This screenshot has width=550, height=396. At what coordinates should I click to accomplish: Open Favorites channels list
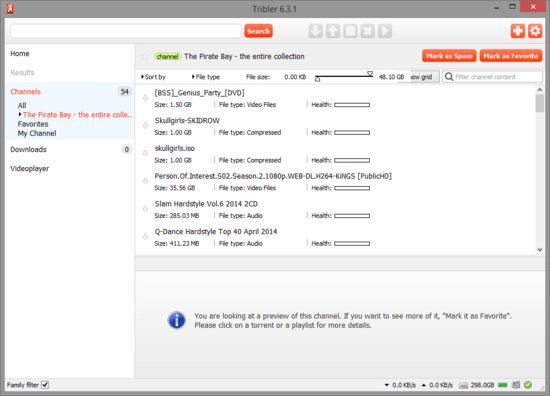(33, 124)
